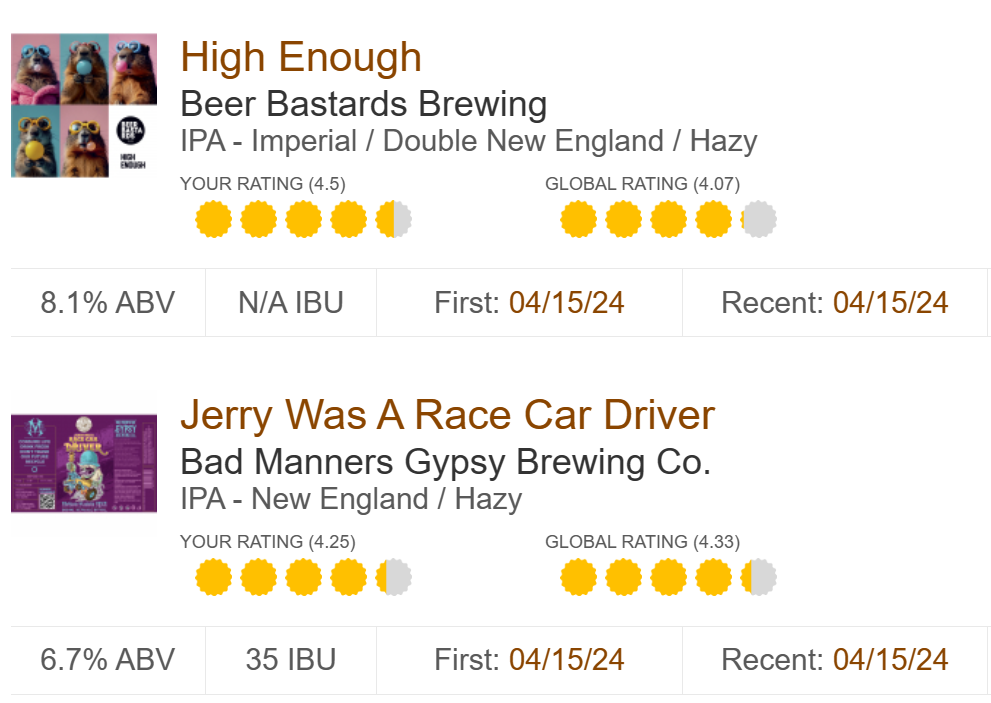
Task: Click the half-filled fifth star in High Enough your rating
Action: point(393,219)
